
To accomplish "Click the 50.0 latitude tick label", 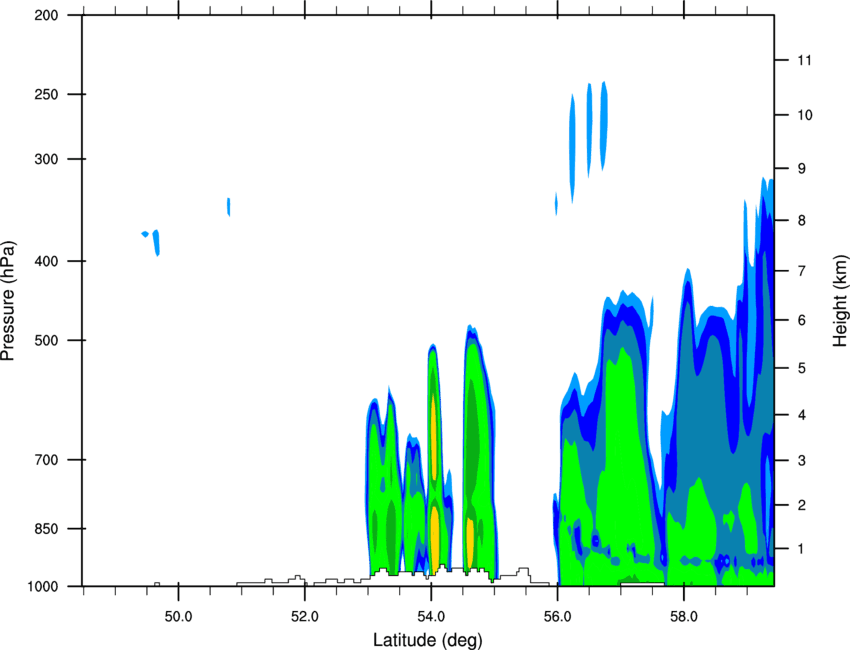I will 178,617.
